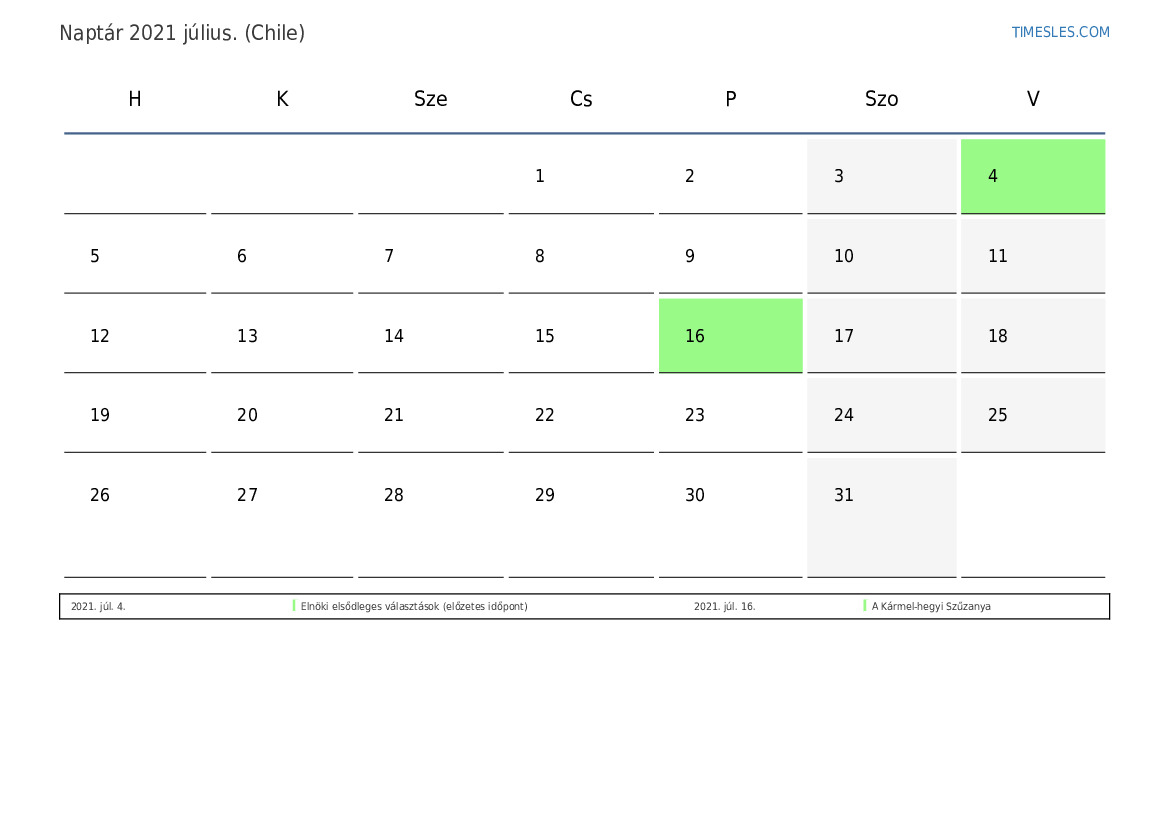Click the V weekday column header
This screenshot has height=827, width=1169.
[1033, 99]
